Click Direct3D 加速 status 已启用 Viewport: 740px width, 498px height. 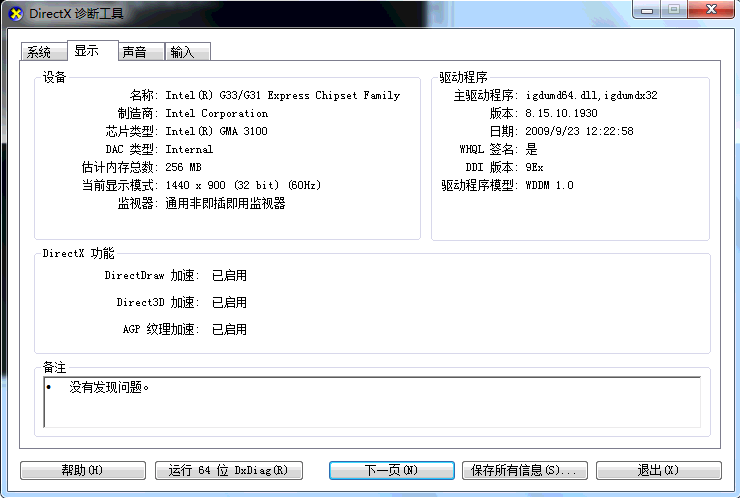pos(229,302)
